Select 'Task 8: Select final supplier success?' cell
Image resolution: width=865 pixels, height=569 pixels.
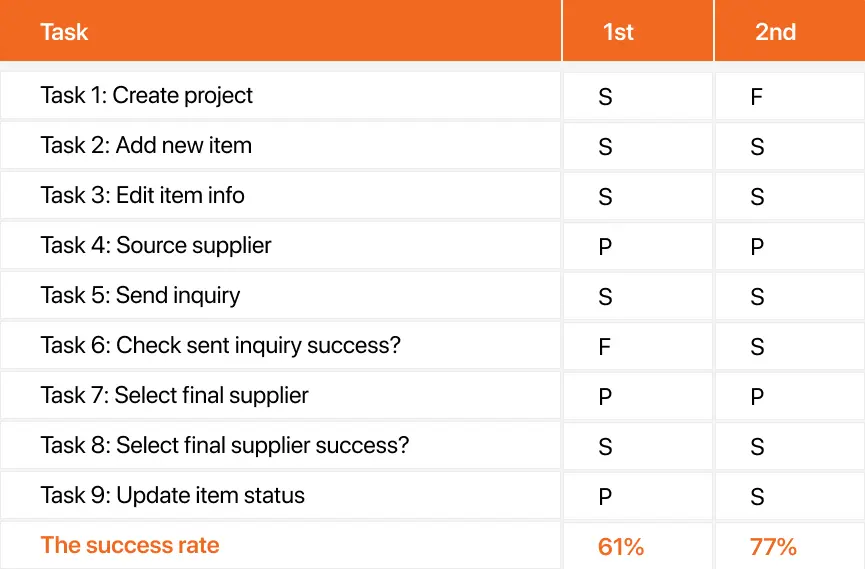(x=280, y=445)
